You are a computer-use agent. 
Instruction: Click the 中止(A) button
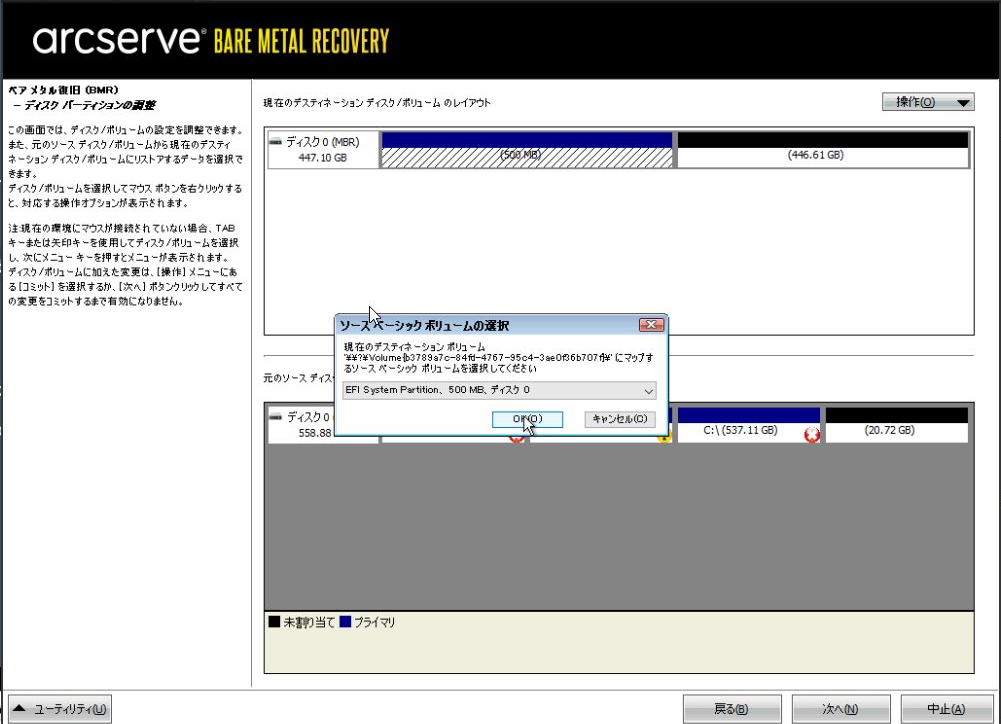pos(947,709)
